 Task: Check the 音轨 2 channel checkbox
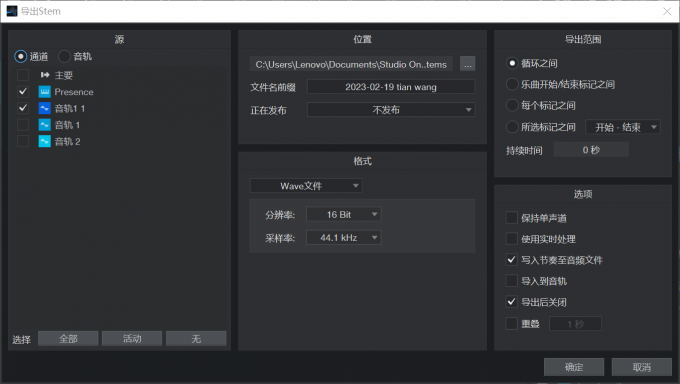coord(23,141)
